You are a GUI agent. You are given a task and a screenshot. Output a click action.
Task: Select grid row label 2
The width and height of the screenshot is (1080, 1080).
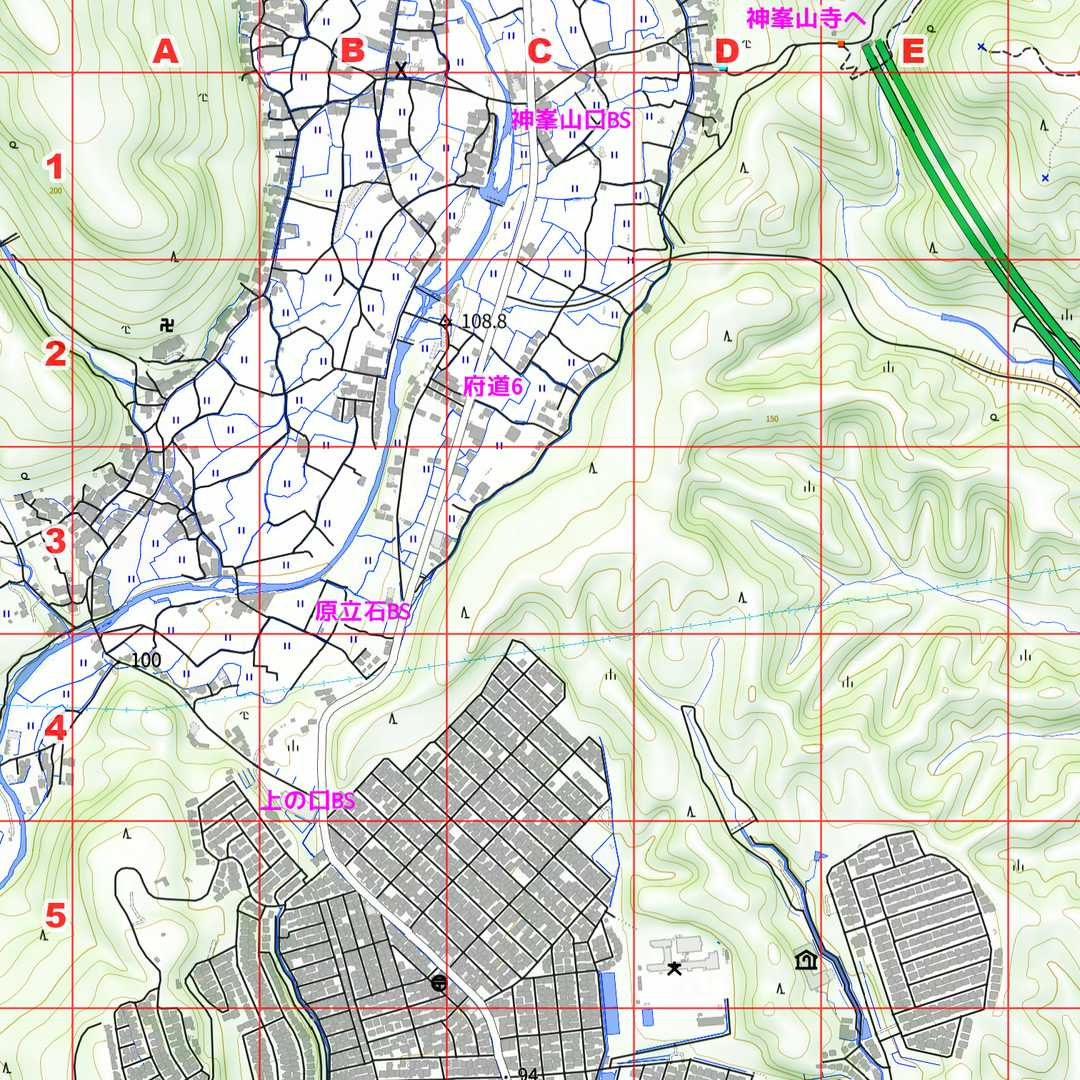[x=56, y=353]
